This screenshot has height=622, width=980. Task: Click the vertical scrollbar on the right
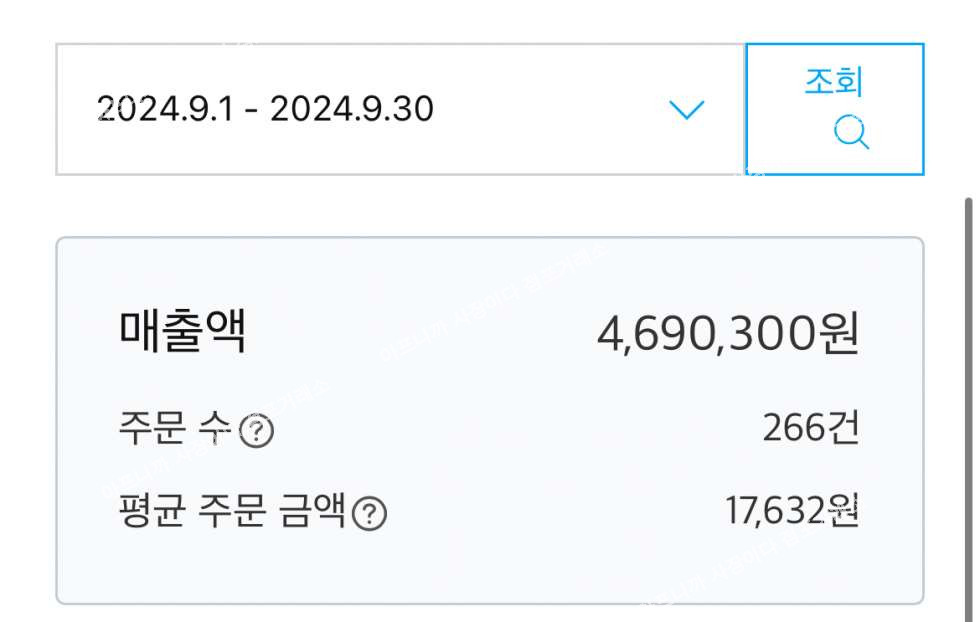pyautogui.click(x=969, y=409)
